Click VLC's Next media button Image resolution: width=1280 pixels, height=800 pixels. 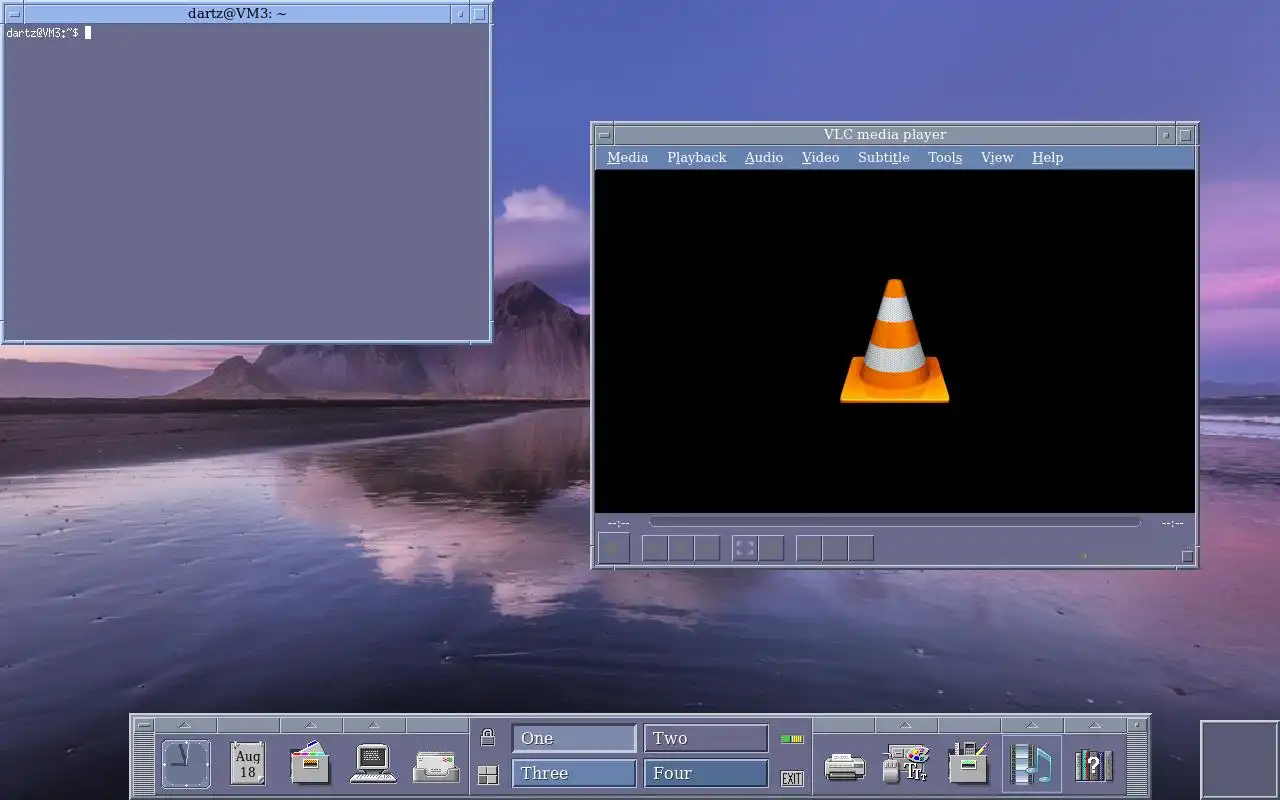707,548
